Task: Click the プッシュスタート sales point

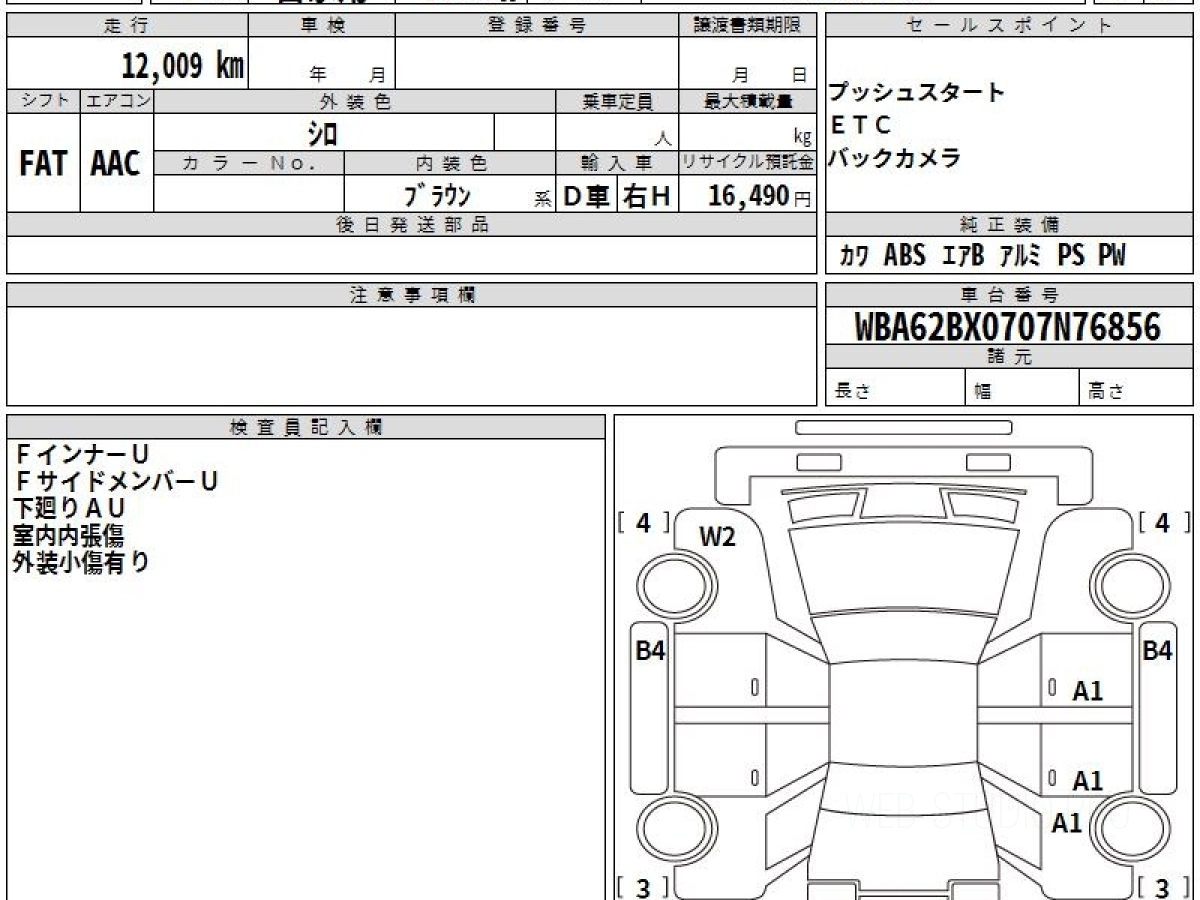Action: point(917,93)
